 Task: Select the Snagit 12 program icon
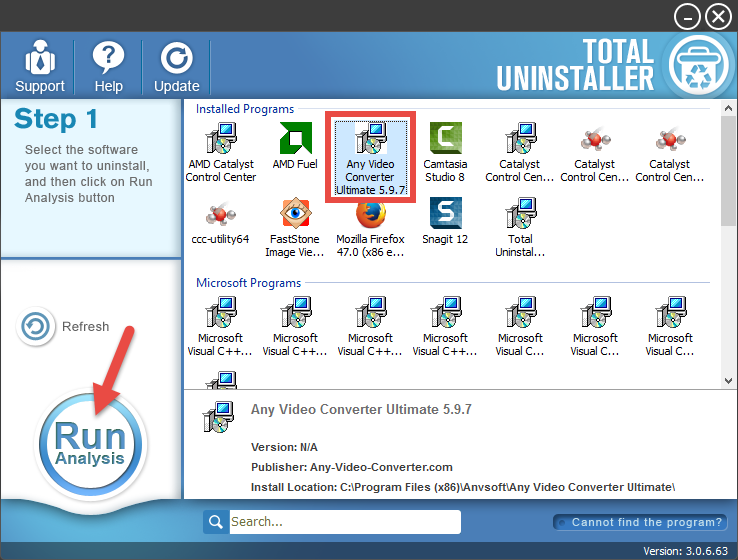click(x=445, y=221)
